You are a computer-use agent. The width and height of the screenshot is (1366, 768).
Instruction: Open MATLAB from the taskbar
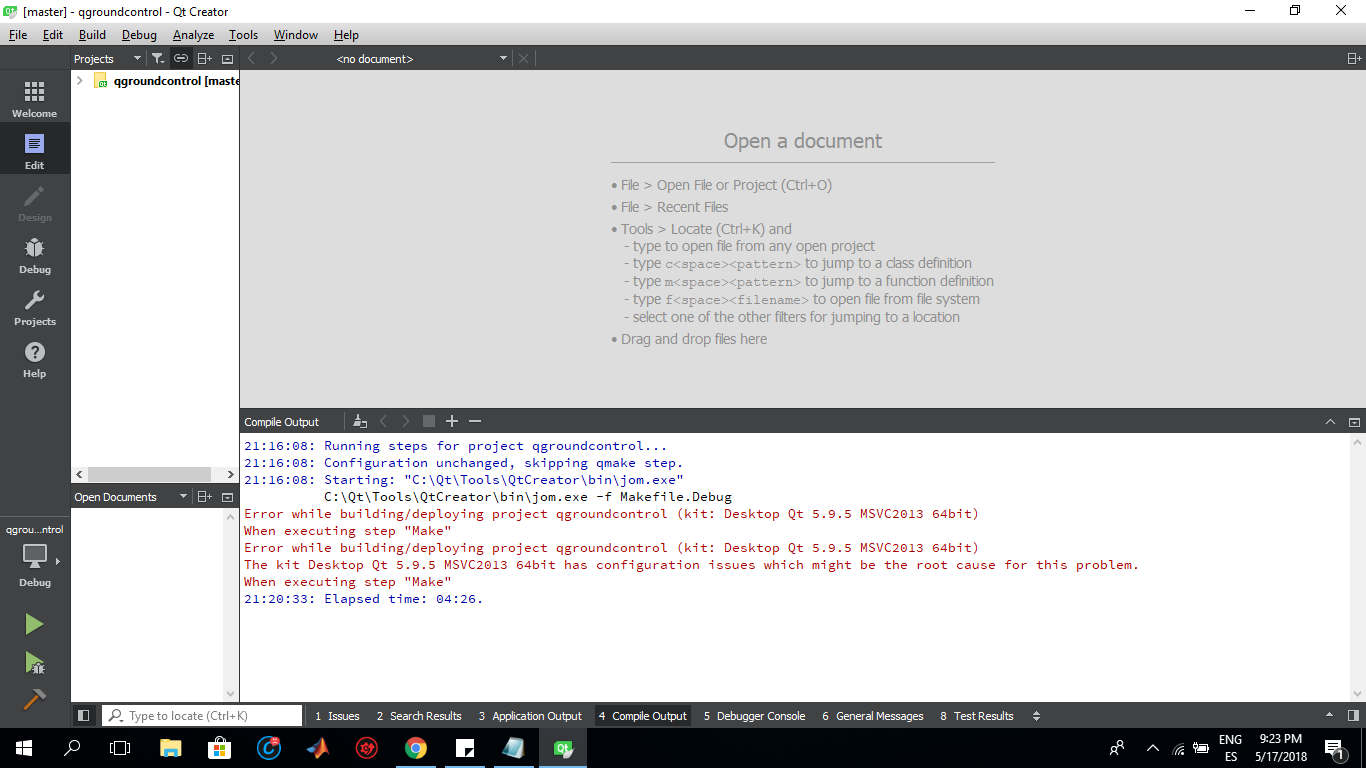(x=318, y=747)
